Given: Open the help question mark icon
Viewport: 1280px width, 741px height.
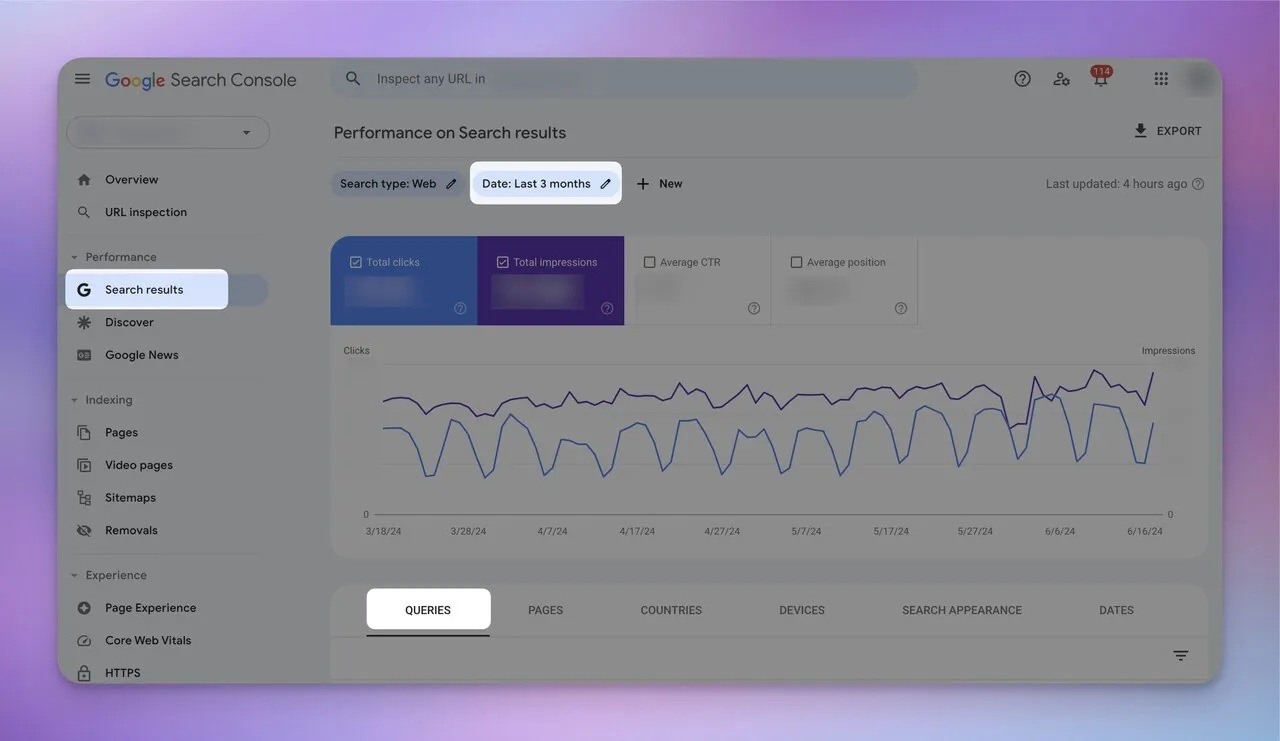Looking at the screenshot, I should [x=1022, y=79].
